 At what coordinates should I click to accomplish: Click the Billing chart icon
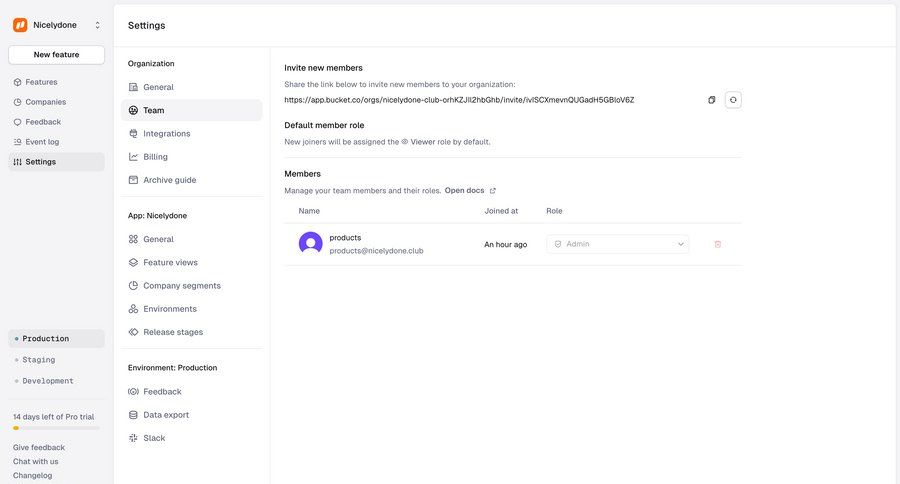[133, 157]
